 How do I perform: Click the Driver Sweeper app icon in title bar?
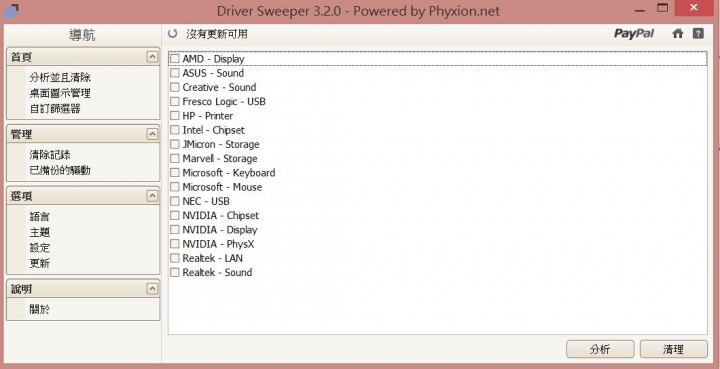point(11,11)
